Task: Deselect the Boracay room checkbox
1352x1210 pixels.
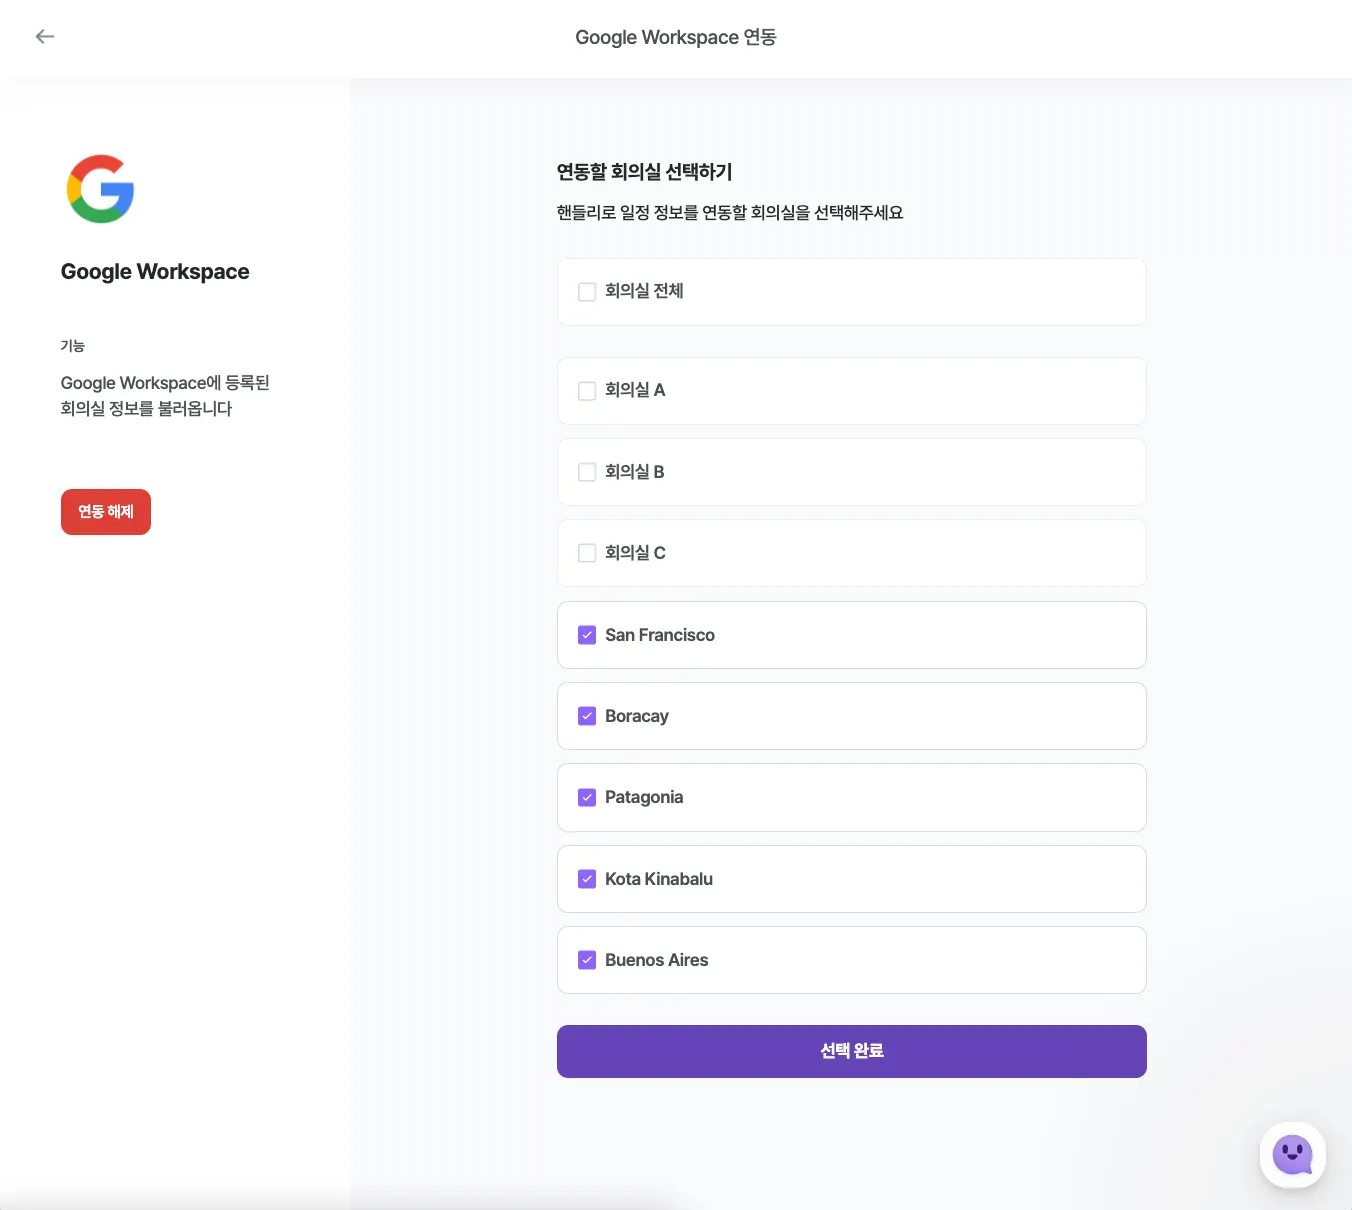Action: pos(587,716)
